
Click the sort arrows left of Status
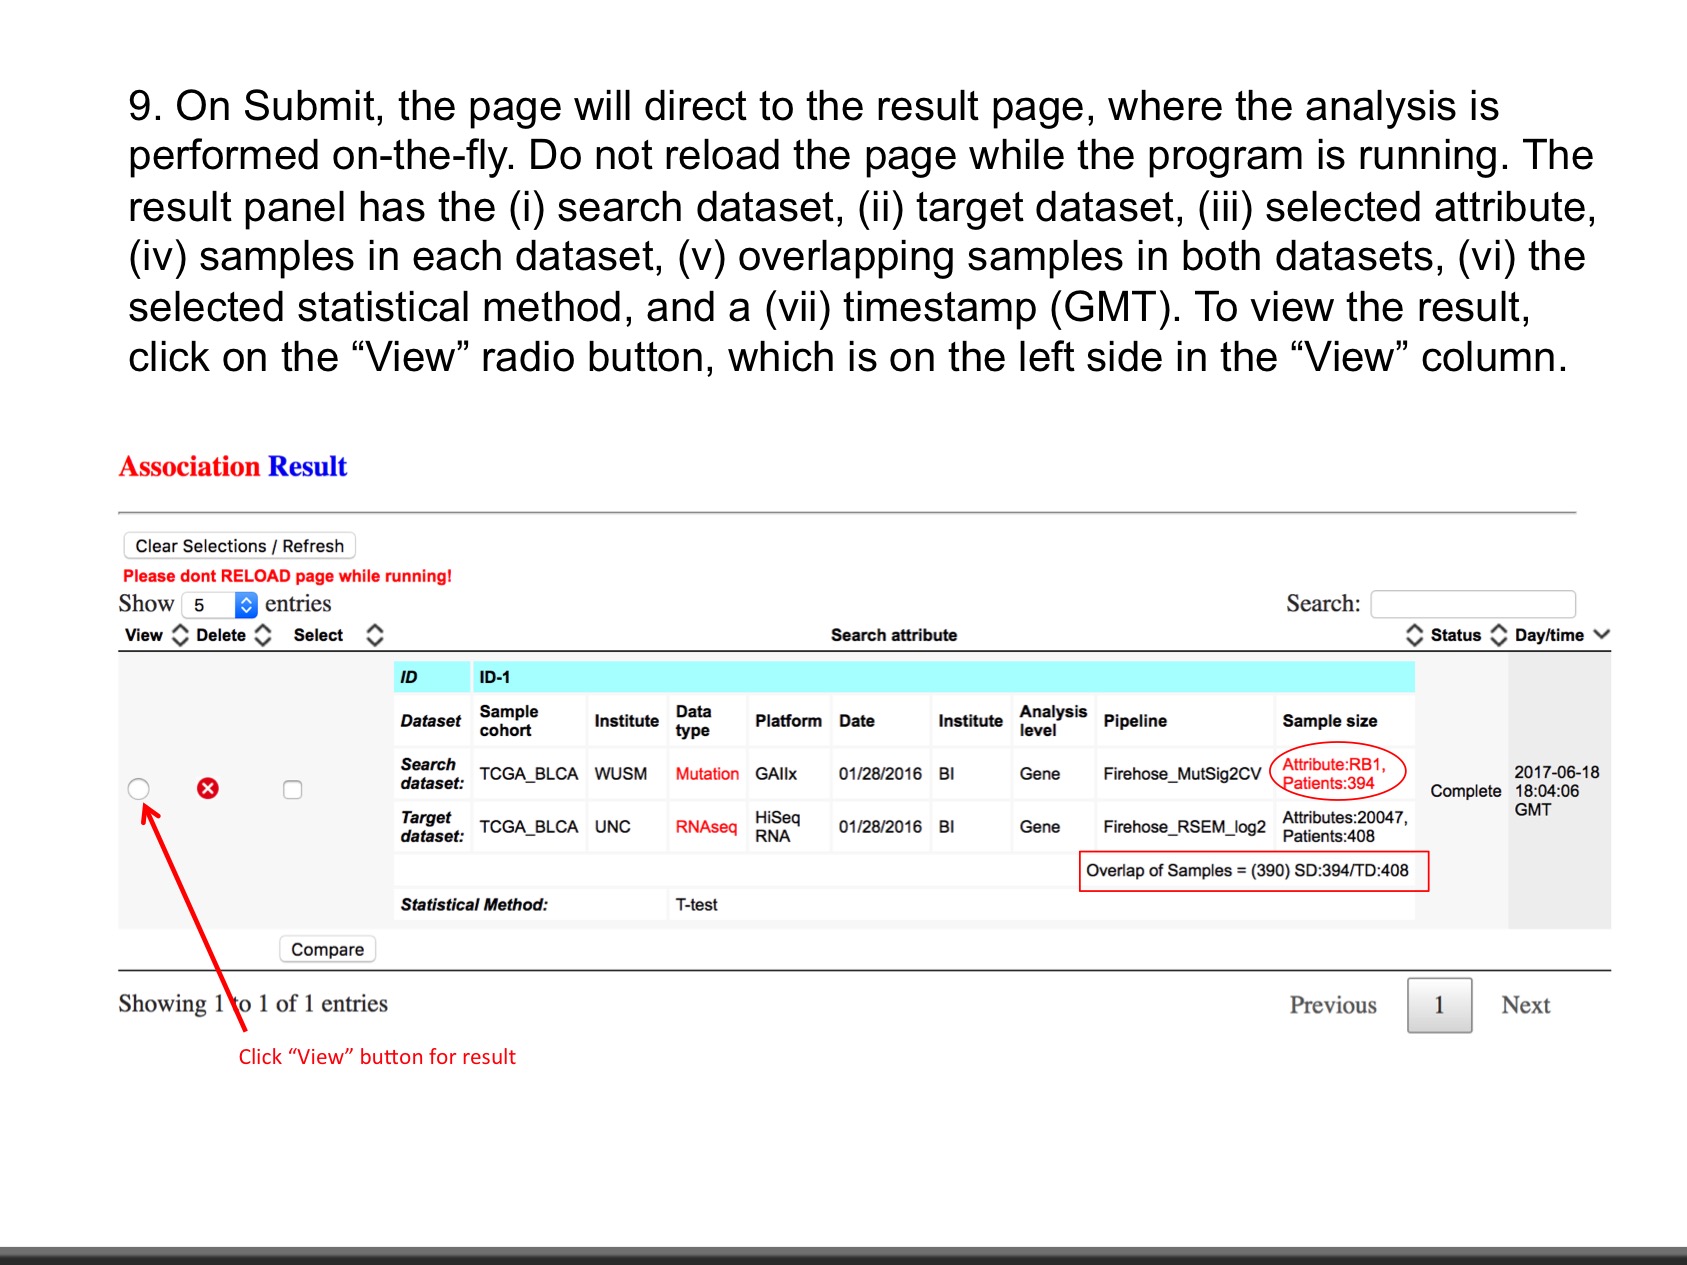pyautogui.click(x=1414, y=635)
